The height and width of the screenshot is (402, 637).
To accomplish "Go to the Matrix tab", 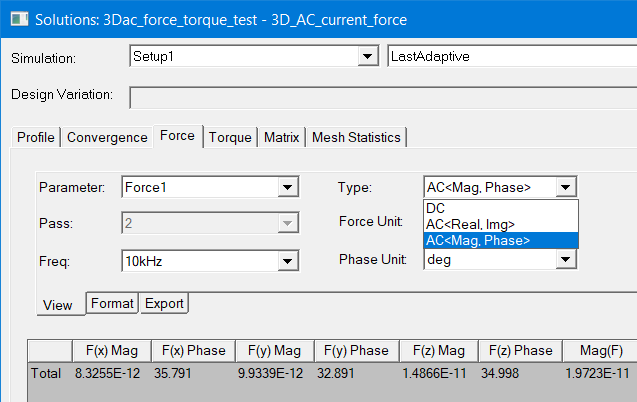I will click(281, 137).
